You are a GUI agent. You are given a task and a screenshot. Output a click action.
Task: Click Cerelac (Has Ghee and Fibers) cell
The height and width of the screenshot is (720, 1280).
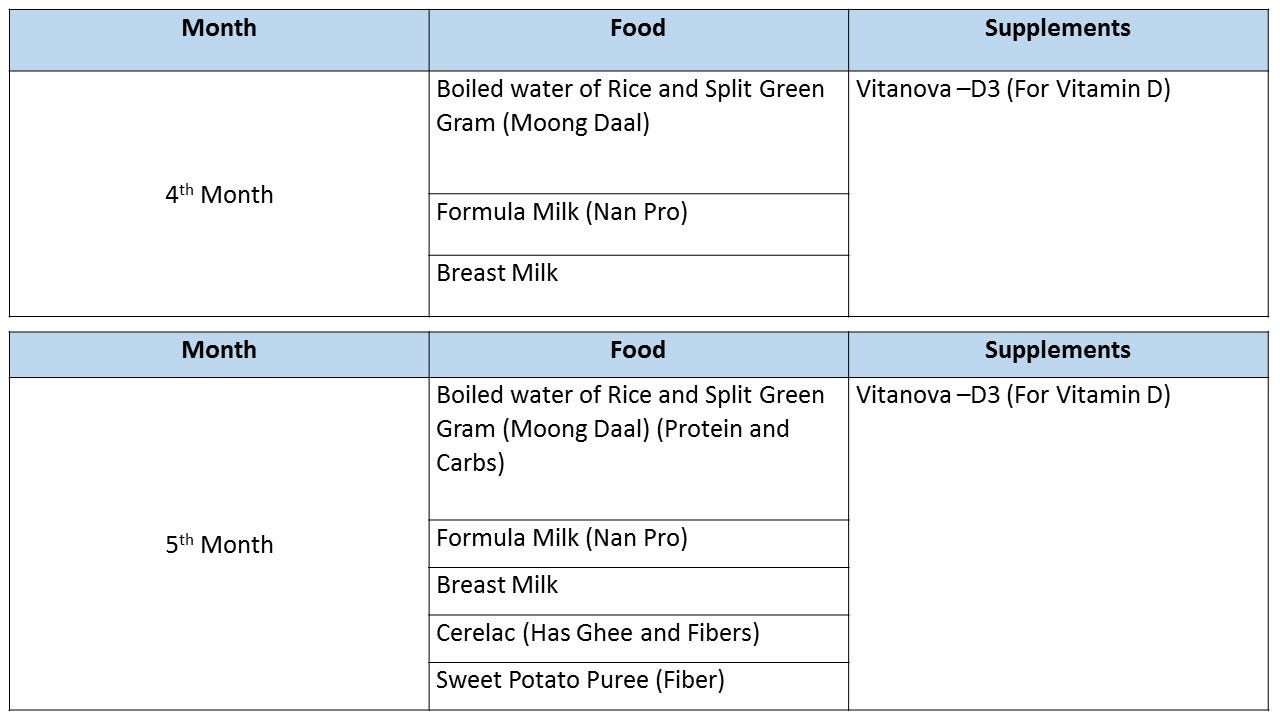(x=638, y=638)
